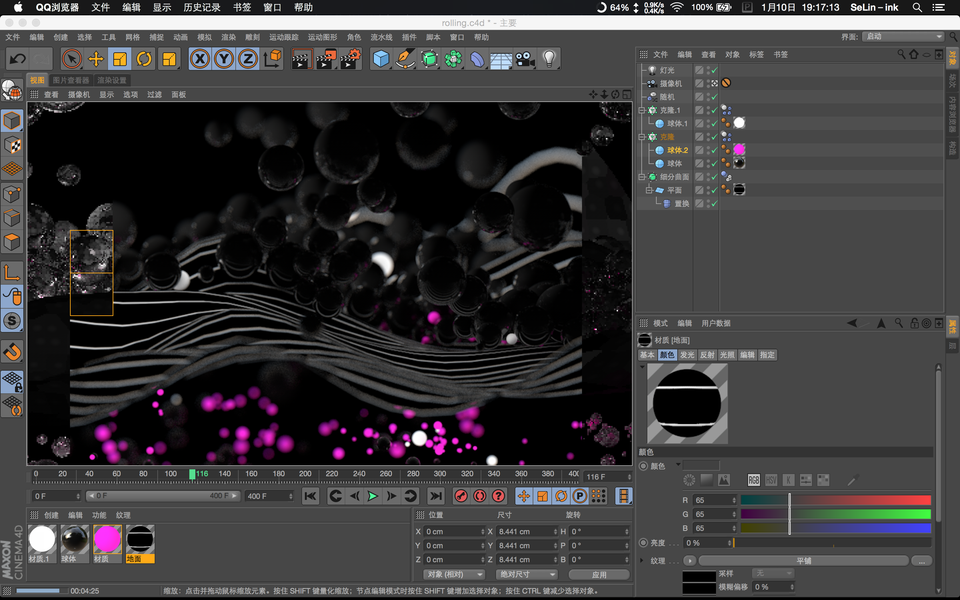Toggle the 颜色 color radio circle

click(643, 466)
